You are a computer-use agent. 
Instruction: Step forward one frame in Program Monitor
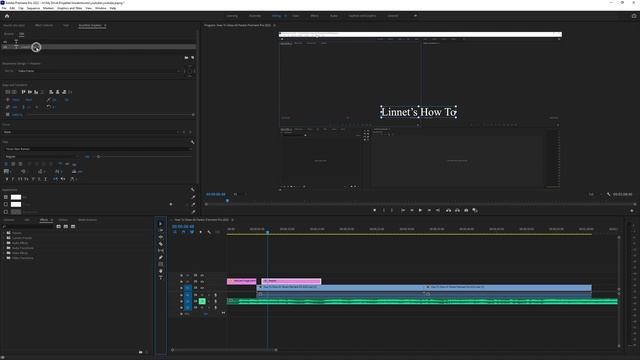(429, 210)
